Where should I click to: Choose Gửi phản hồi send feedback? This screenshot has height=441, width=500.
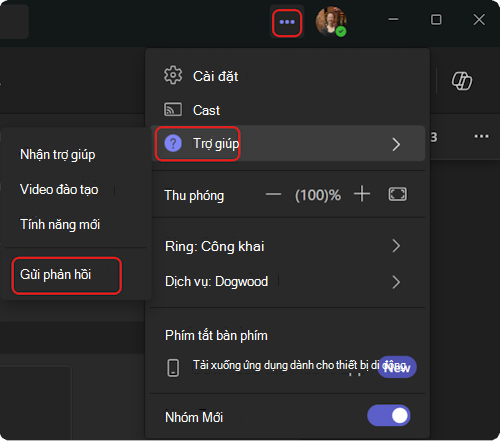[55, 275]
